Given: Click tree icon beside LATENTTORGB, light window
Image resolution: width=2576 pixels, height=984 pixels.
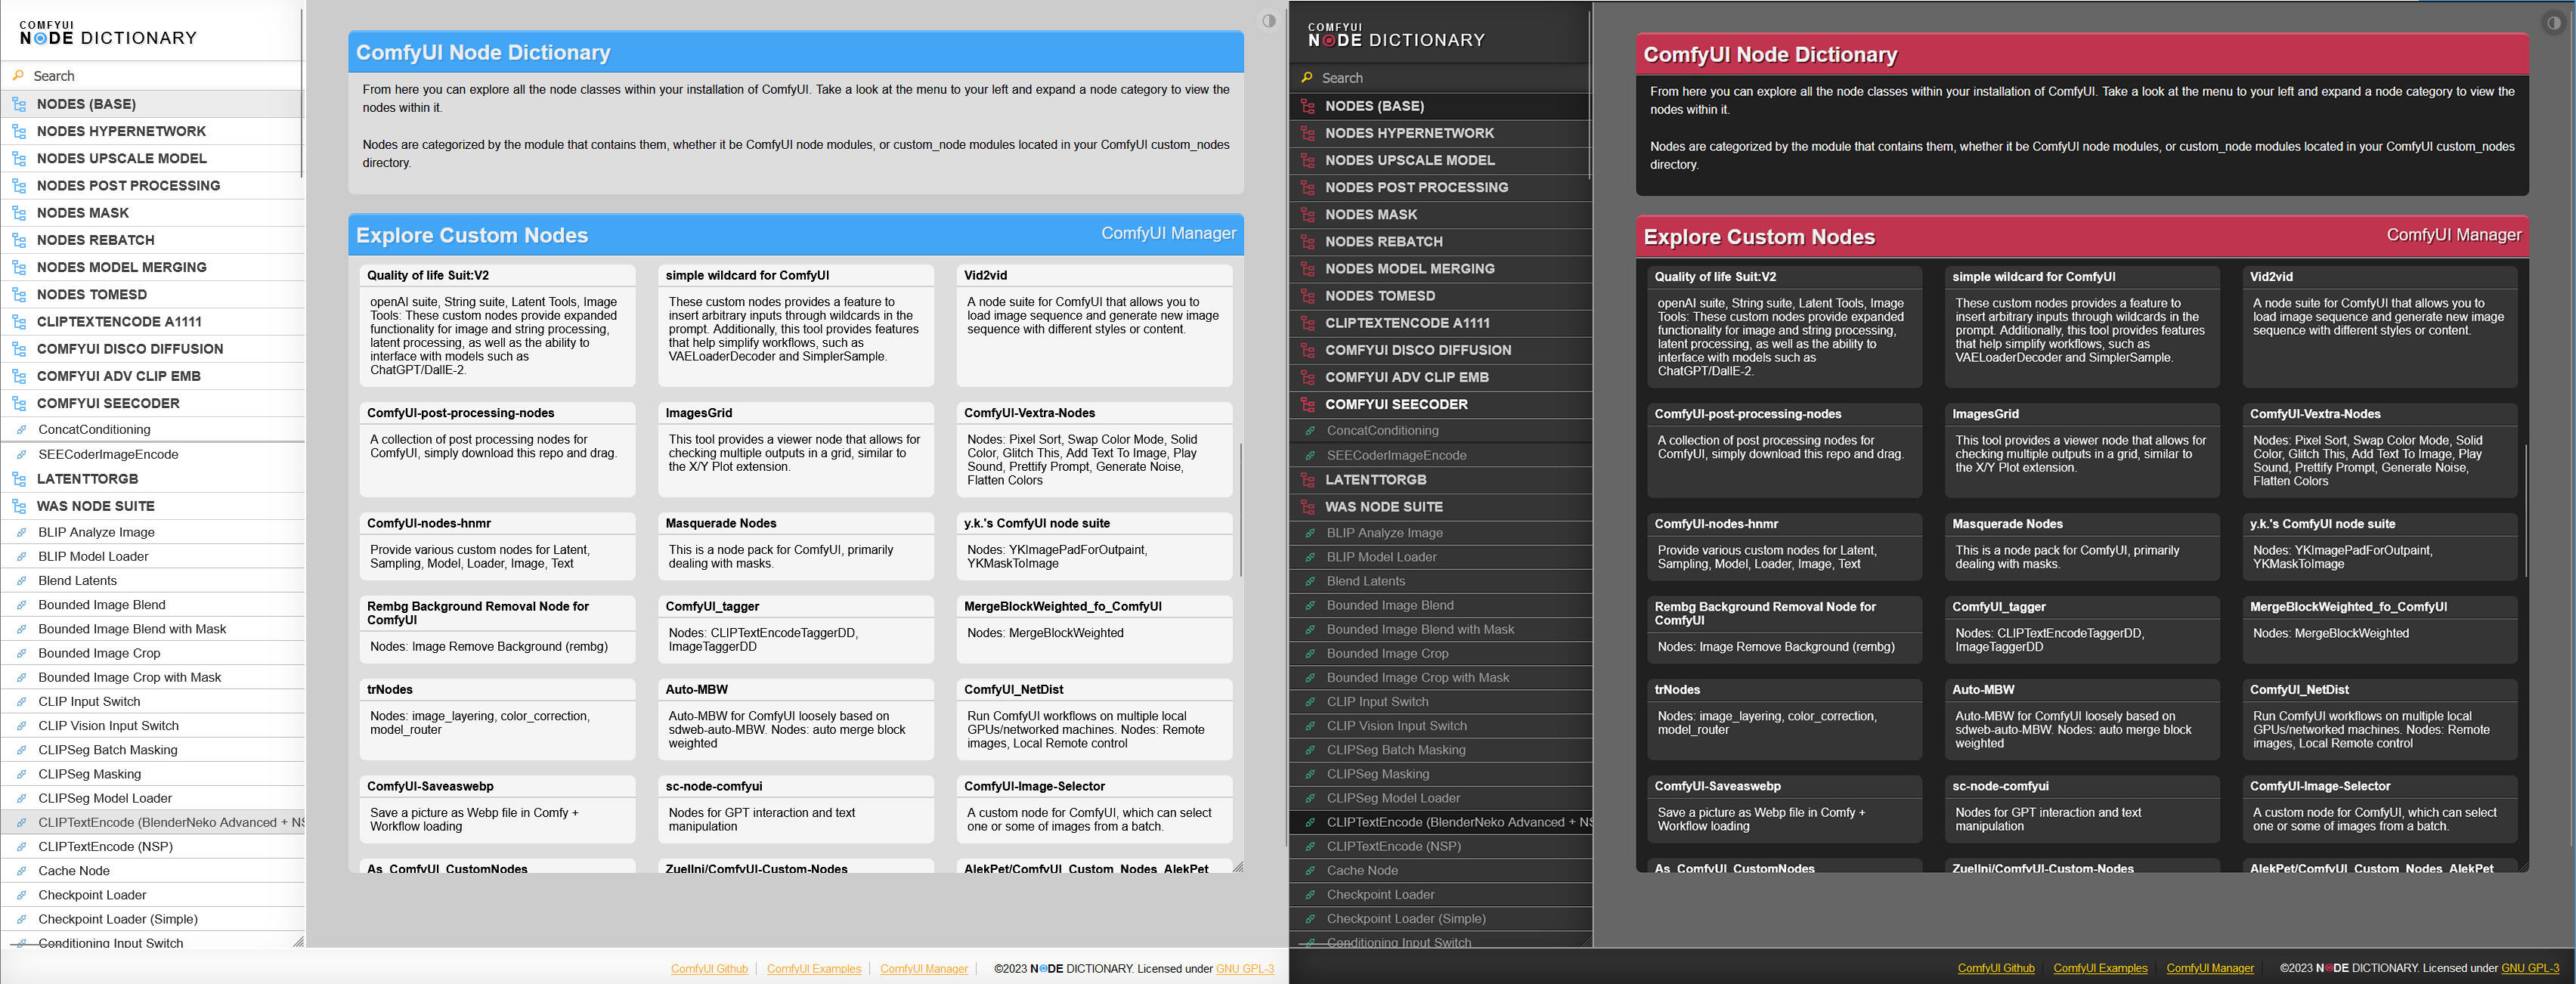Looking at the screenshot, I should pyautogui.click(x=19, y=479).
